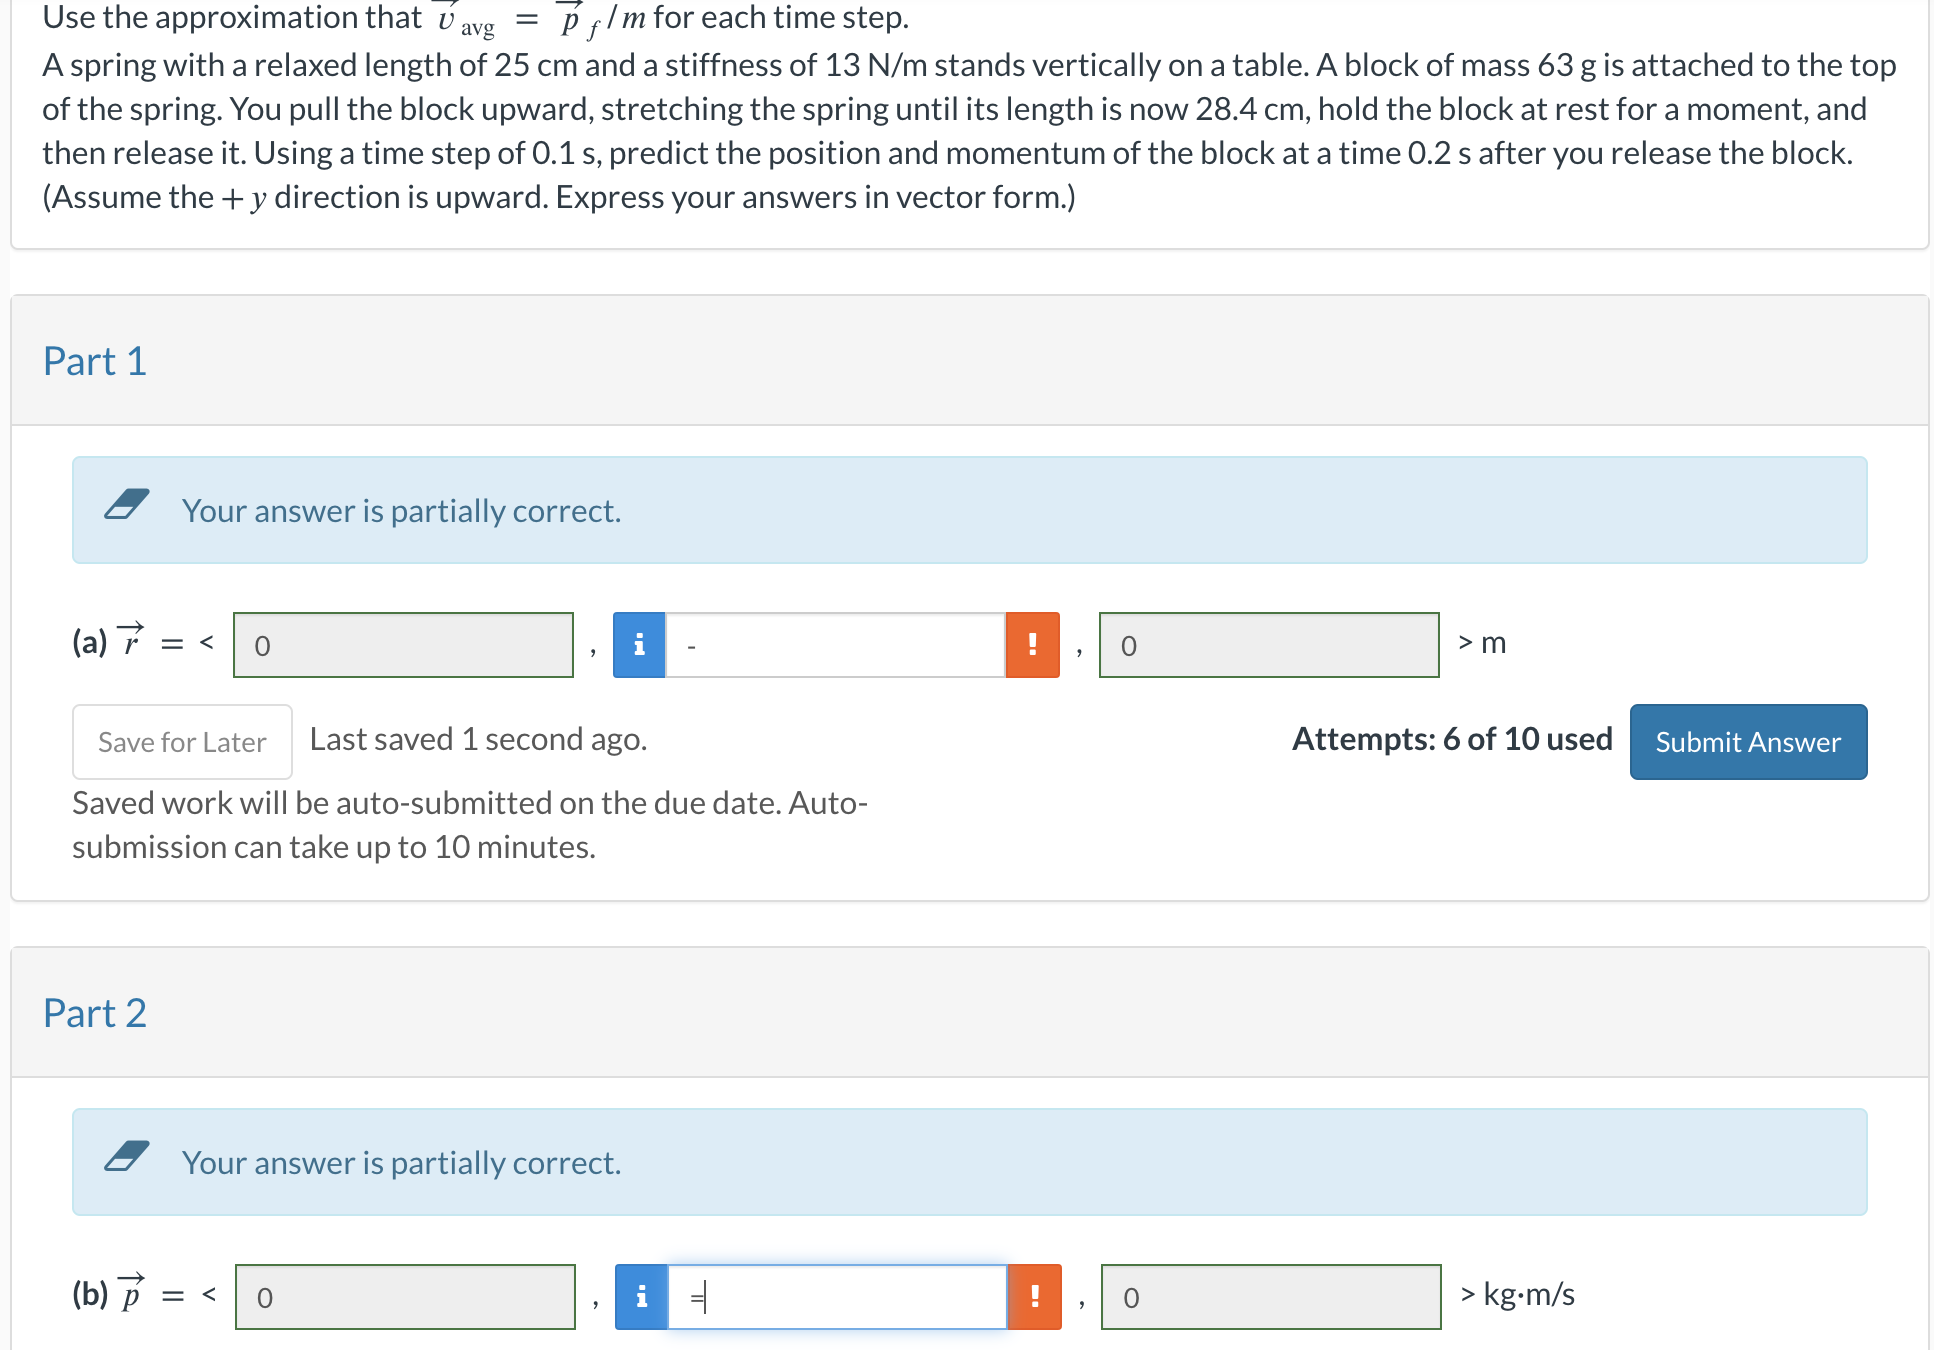1934x1350 pixels.
Task: Click the Part 1 section header
Action: 95,360
